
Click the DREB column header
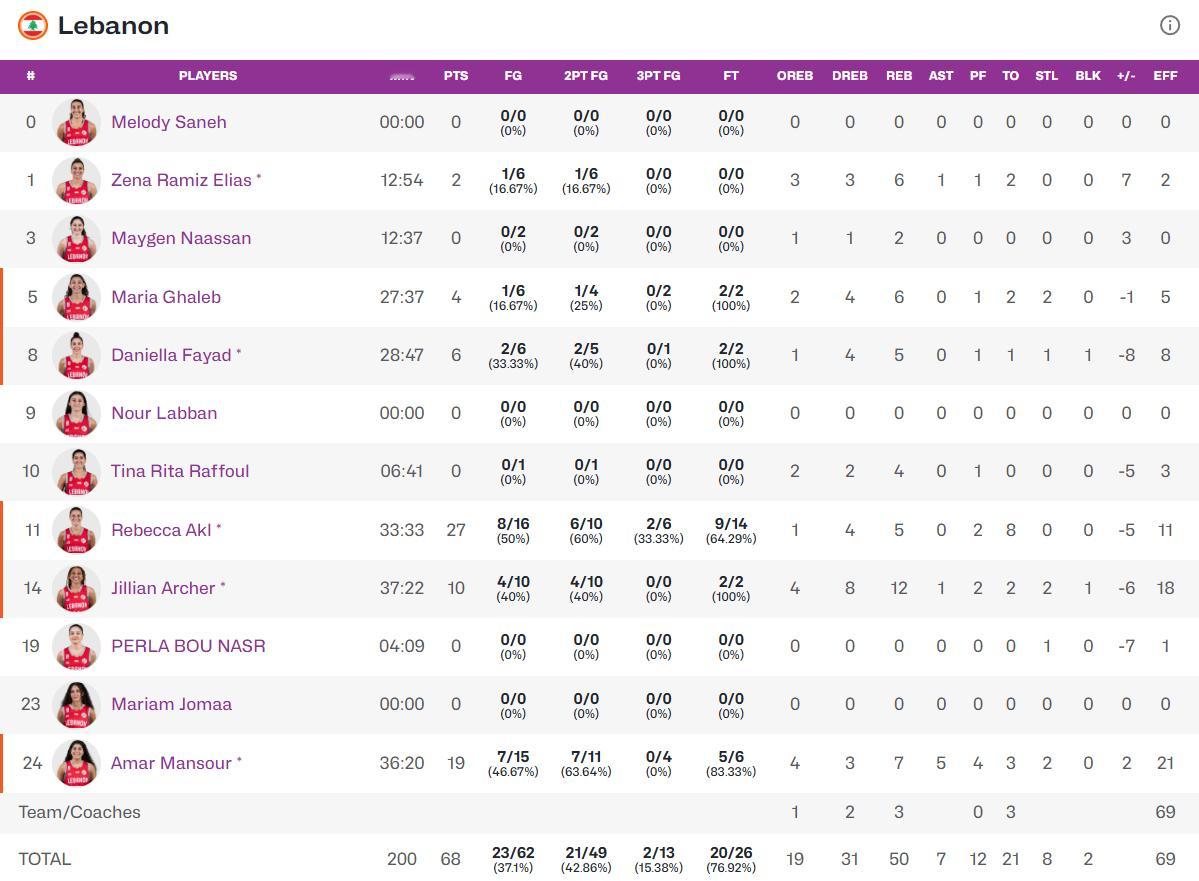850,76
